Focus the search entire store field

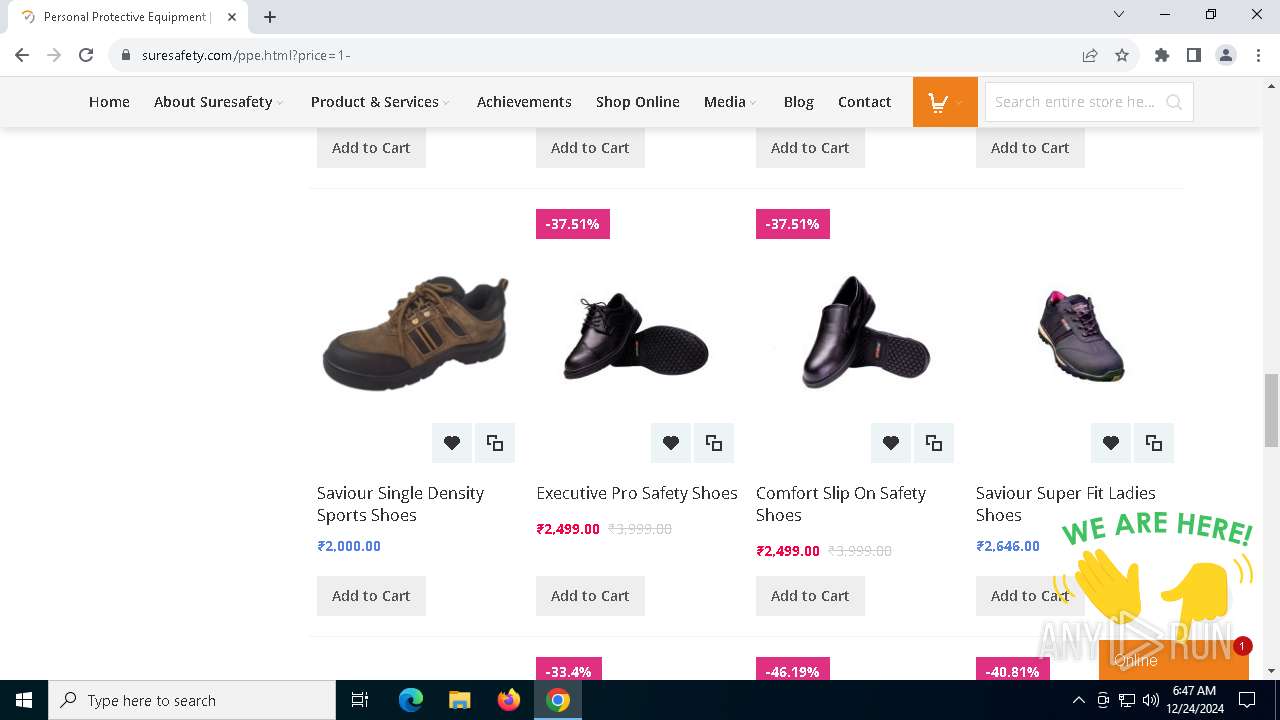pyautogui.click(x=1074, y=102)
